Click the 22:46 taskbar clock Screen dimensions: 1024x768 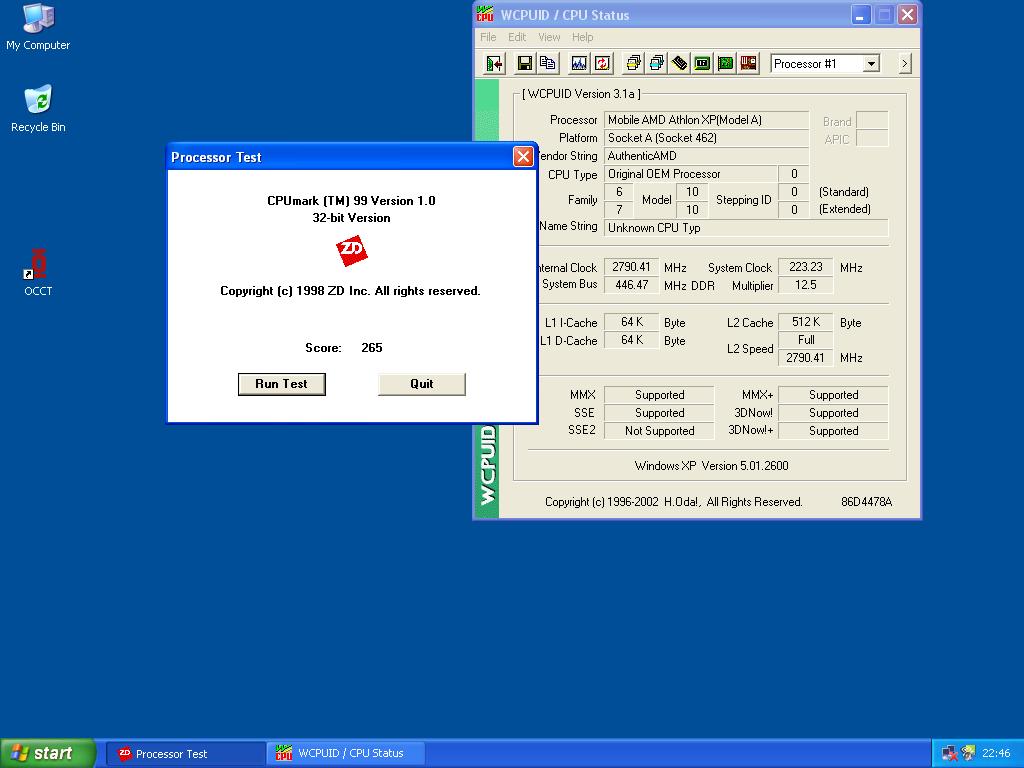[996, 754]
